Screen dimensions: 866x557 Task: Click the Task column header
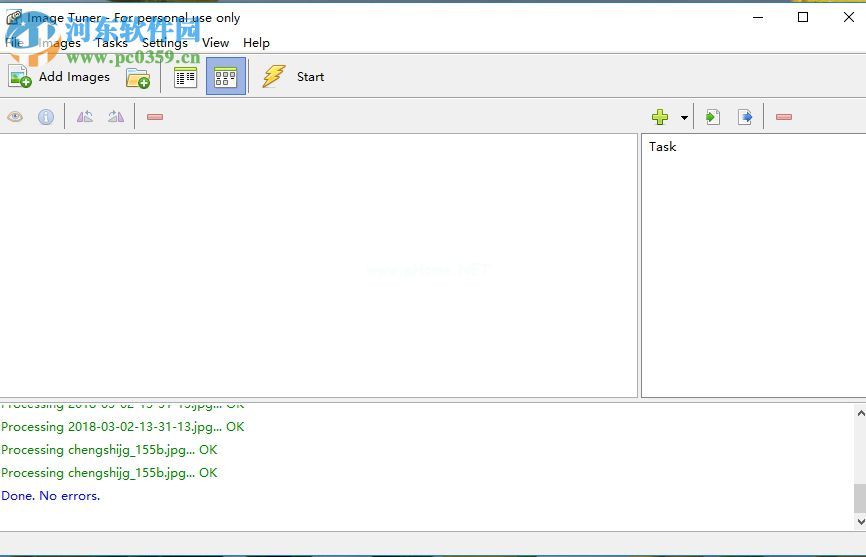662,147
